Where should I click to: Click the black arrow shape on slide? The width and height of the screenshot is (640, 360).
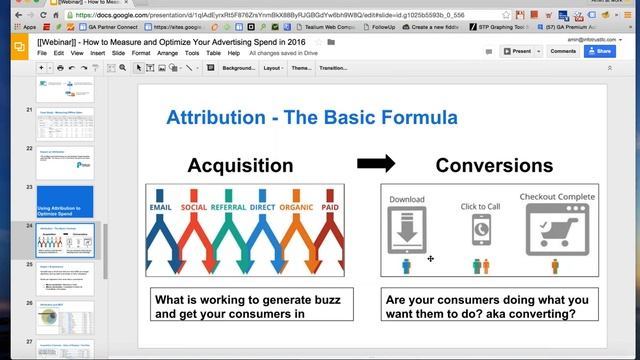click(376, 164)
